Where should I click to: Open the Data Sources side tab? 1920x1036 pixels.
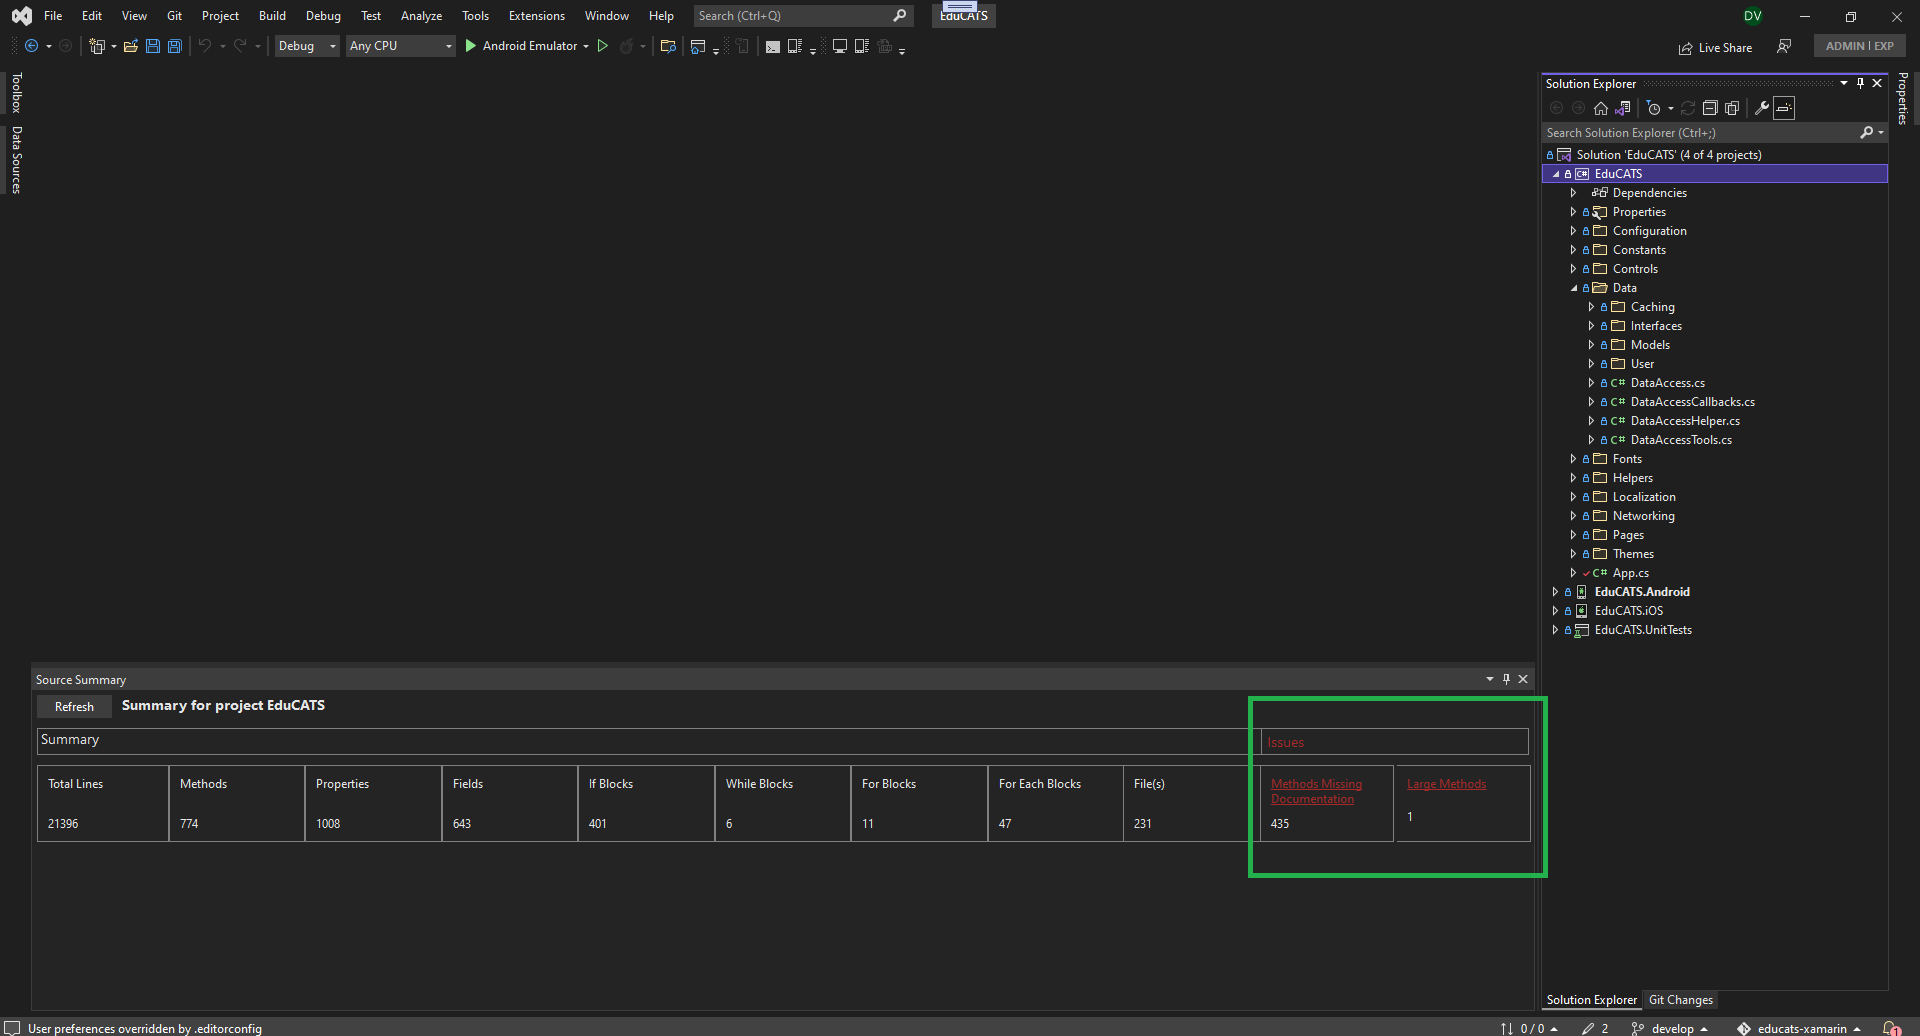click(x=16, y=160)
